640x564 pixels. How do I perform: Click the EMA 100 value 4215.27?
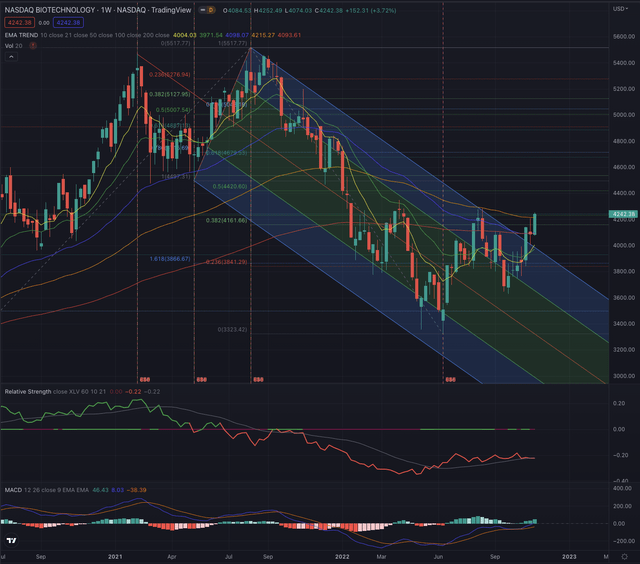[x=263, y=35]
